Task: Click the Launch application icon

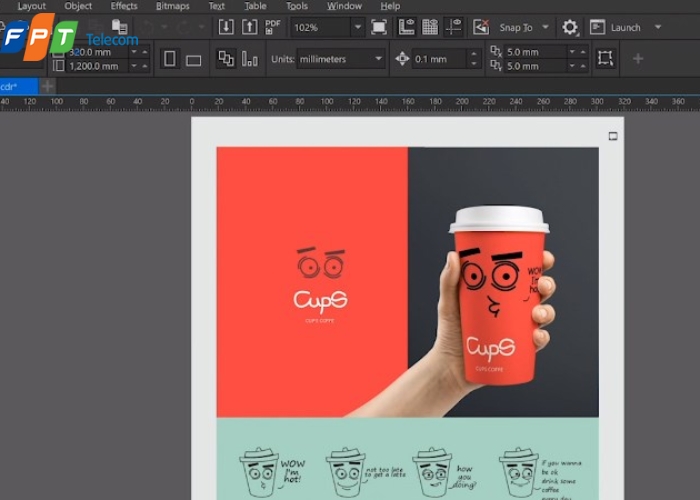Action: point(597,27)
